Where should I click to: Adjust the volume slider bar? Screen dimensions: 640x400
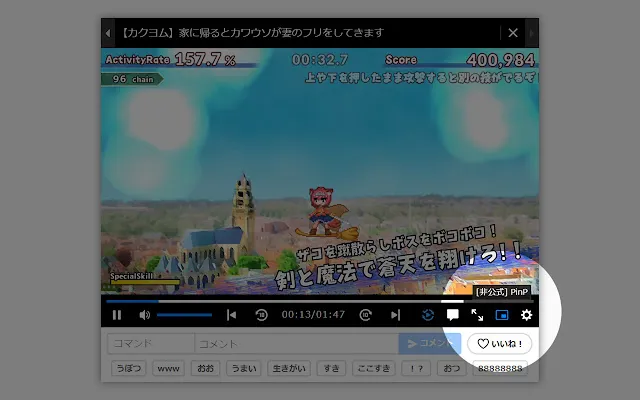tap(184, 315)
